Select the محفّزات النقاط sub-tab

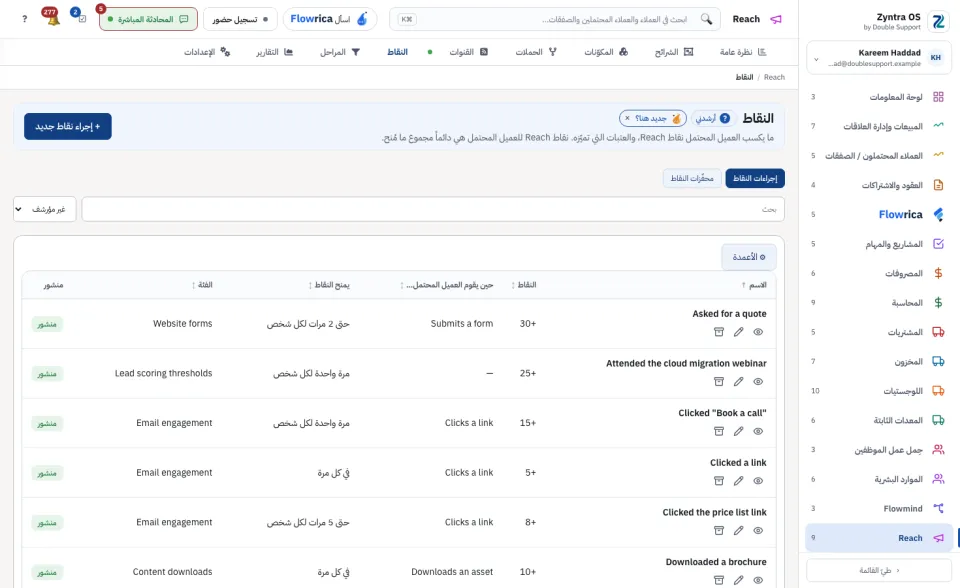click(692, 178)
